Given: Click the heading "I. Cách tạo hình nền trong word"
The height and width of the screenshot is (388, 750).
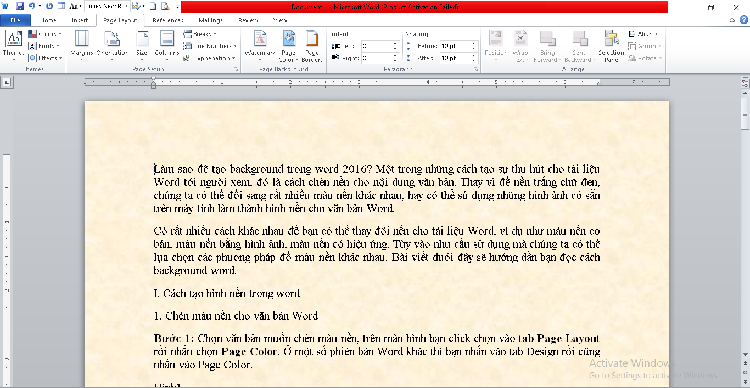Looking at the screenshot, I should (x=227, y=293).
